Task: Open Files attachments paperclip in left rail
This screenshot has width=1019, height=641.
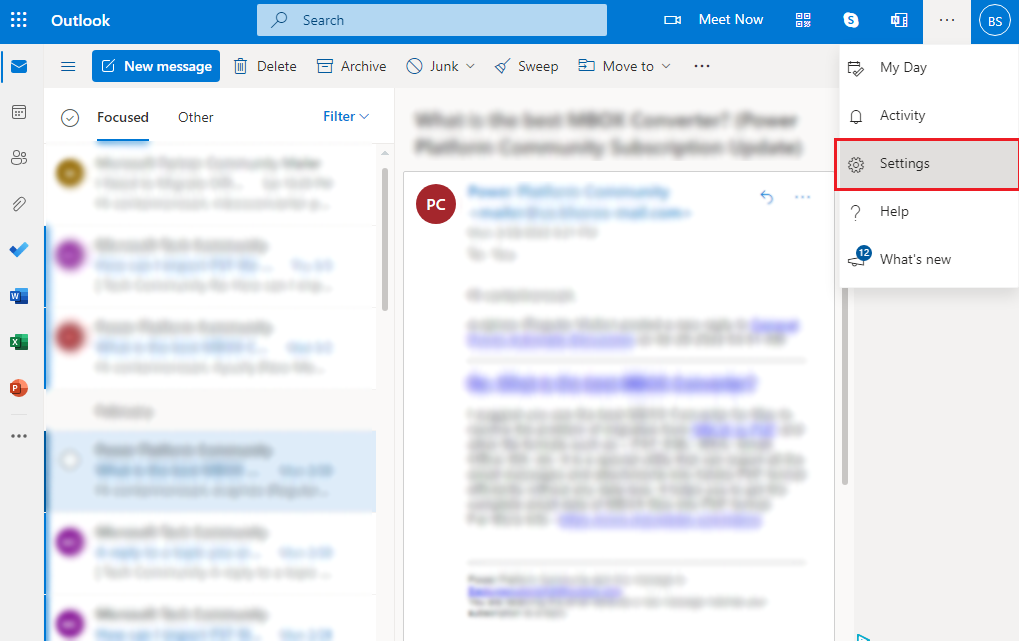Action: click(19, 204)
